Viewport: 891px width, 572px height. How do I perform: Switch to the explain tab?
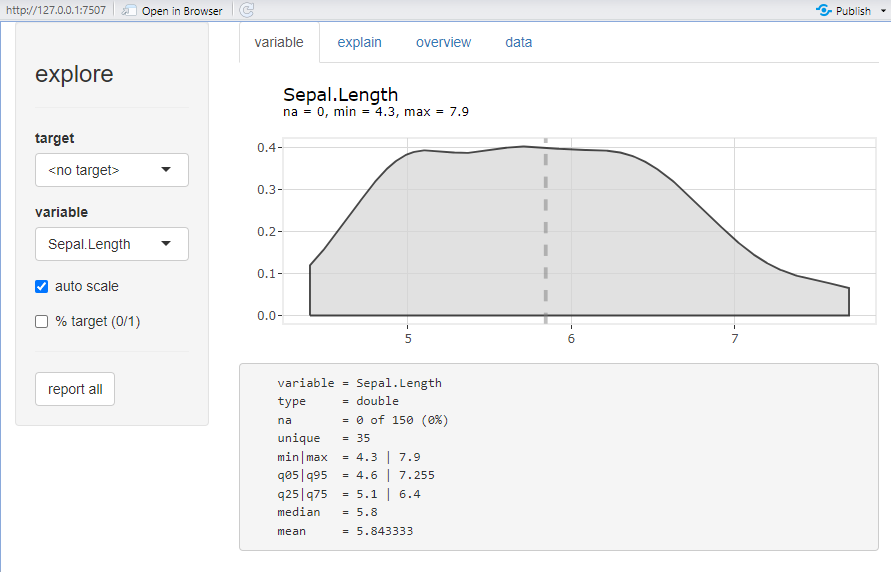click(359, 43)
